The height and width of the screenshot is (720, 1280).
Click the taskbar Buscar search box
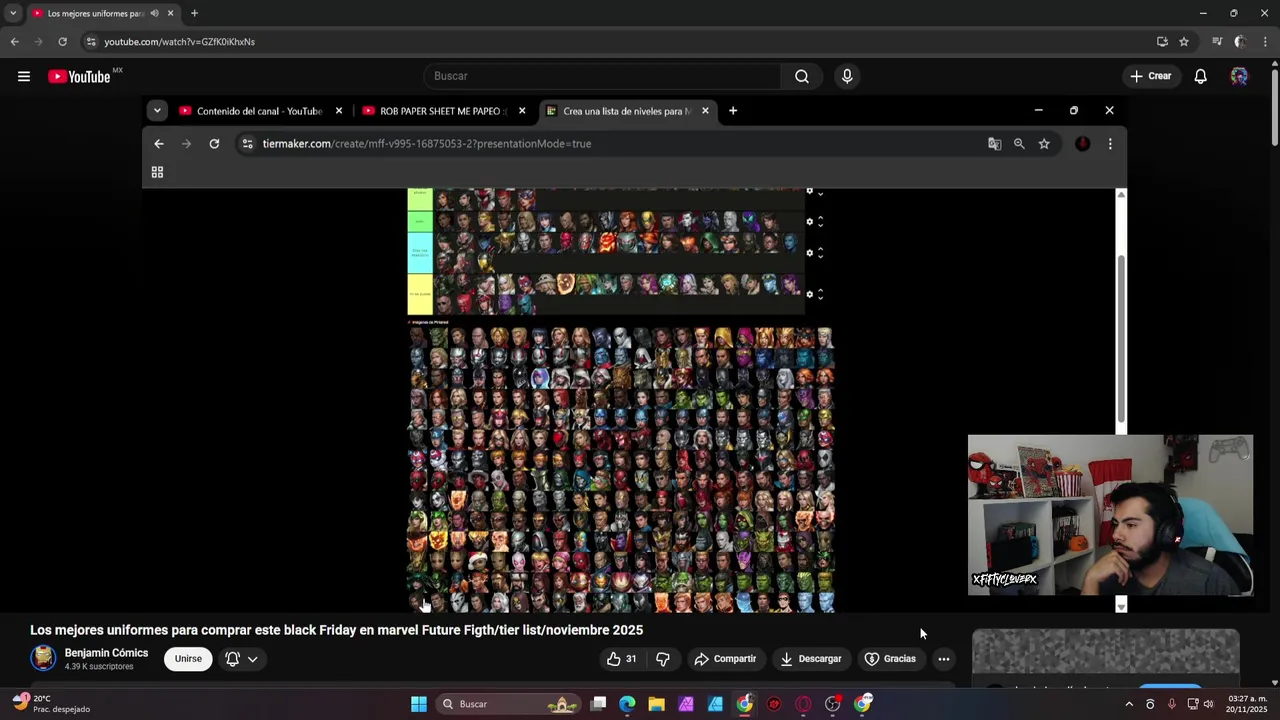click(x=510, y=704)
